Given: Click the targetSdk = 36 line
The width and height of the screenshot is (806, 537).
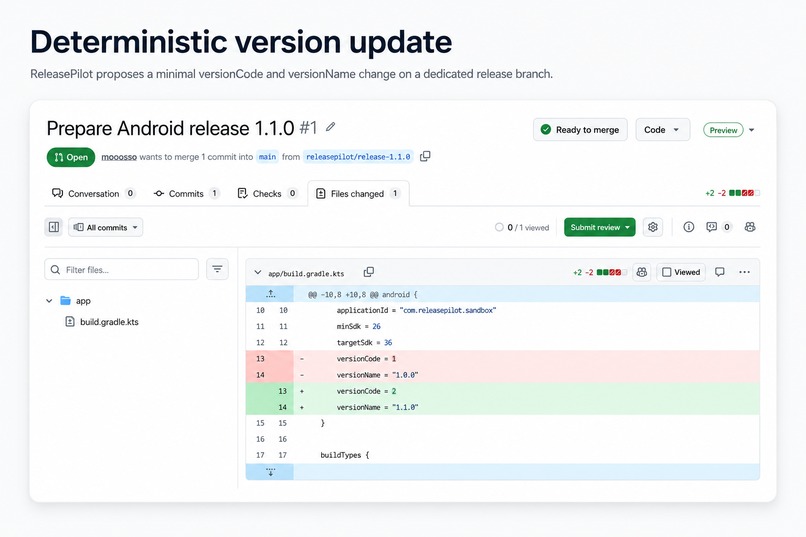Looking at the screenshot, I should point(503,343).
